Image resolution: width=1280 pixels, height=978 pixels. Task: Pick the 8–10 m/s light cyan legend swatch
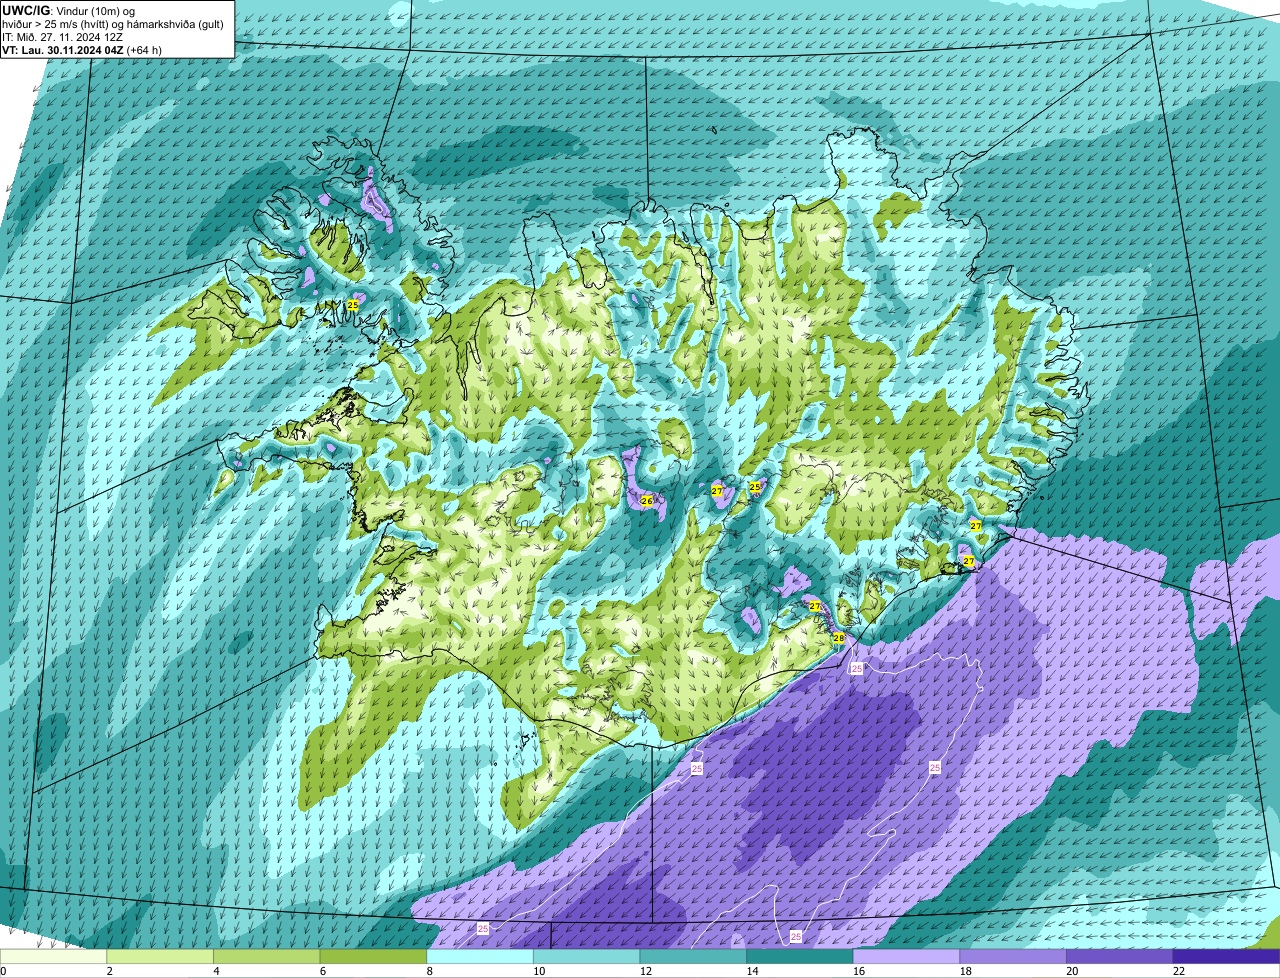point(480,957)
